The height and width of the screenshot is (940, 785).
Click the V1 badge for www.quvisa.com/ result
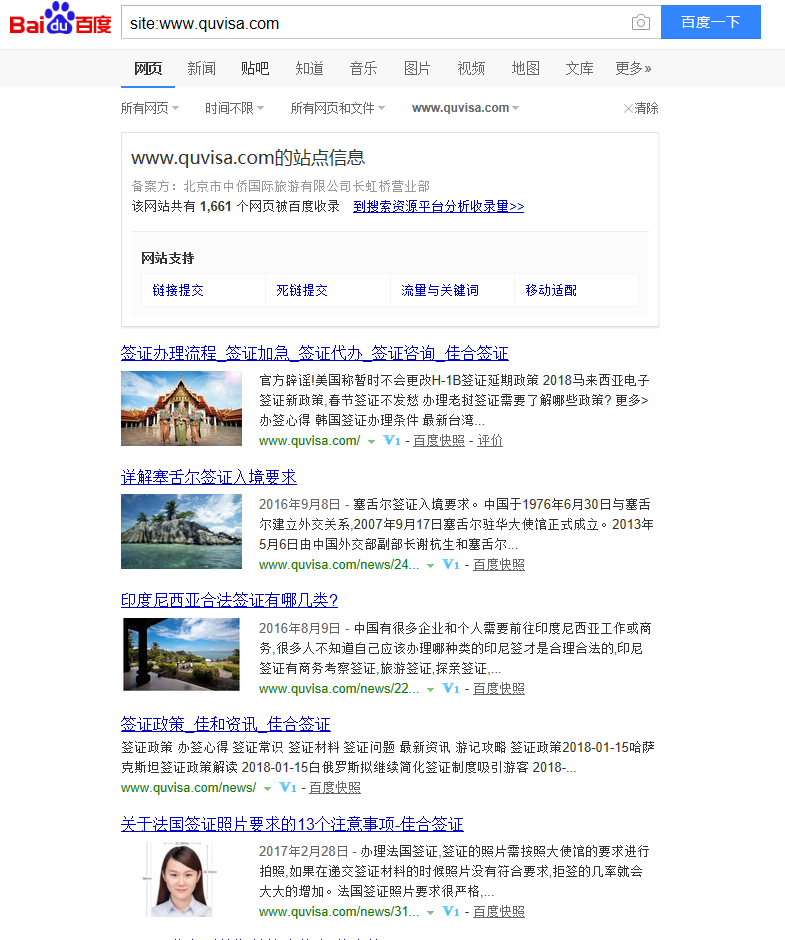(392, 441)
